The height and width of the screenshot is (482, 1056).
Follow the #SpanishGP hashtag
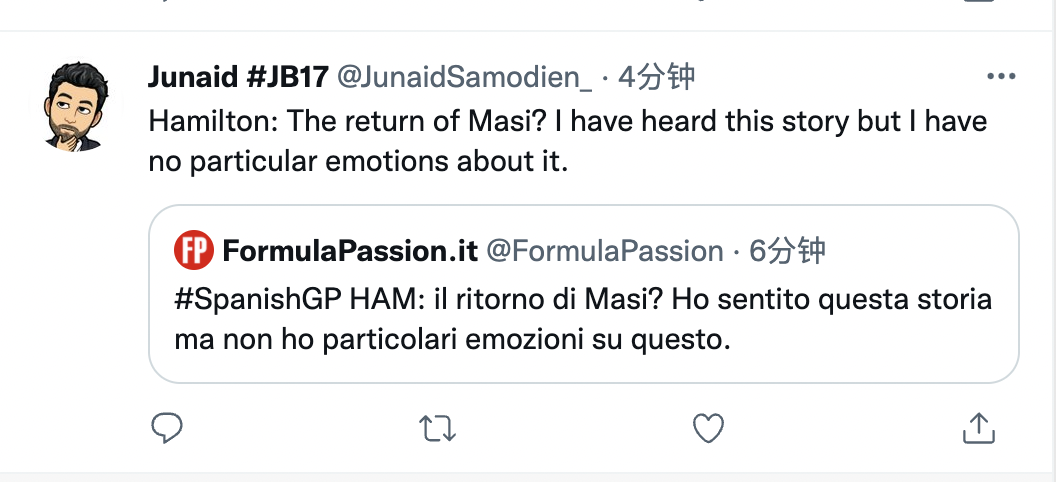(259, 300)
